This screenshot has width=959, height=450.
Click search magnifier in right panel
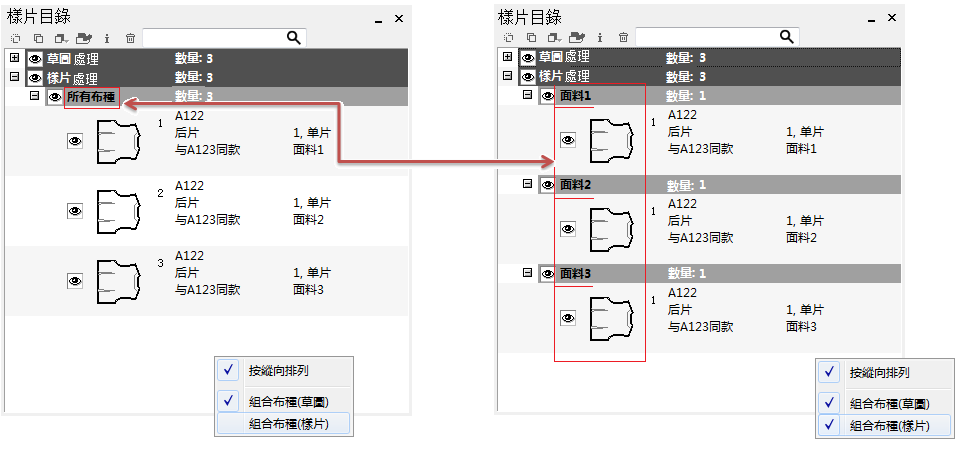pos(787,36)
